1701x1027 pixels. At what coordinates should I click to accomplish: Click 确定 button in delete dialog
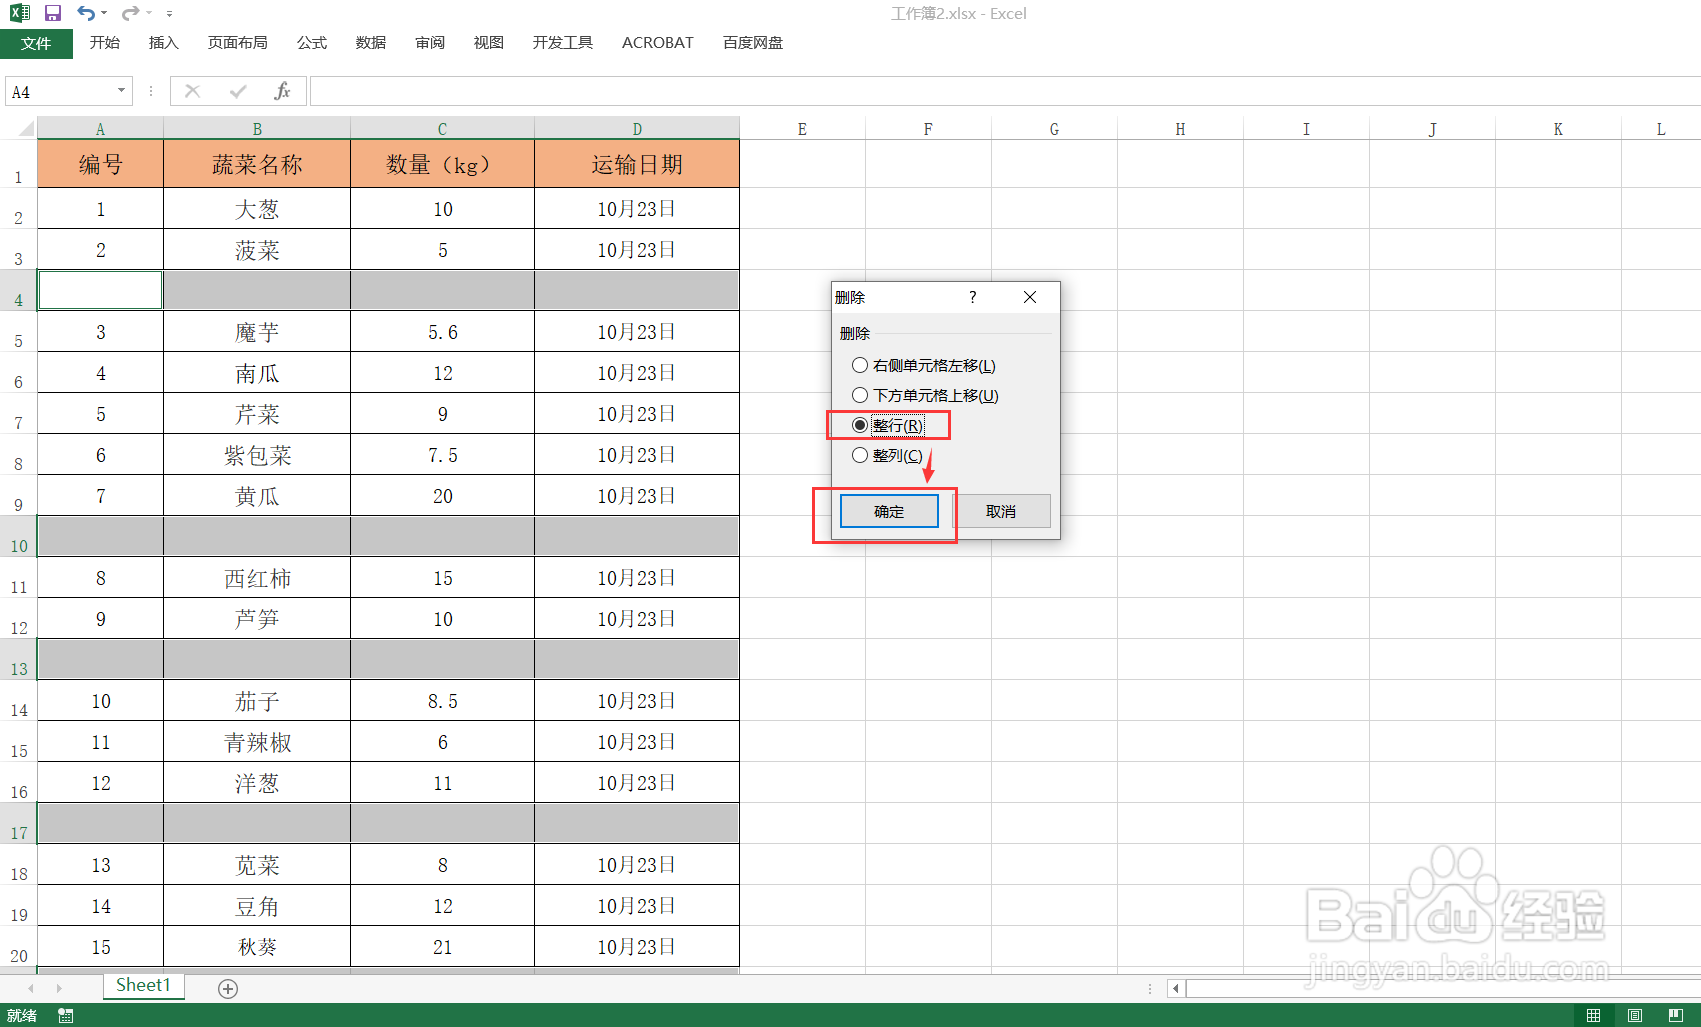click(889, 511)
